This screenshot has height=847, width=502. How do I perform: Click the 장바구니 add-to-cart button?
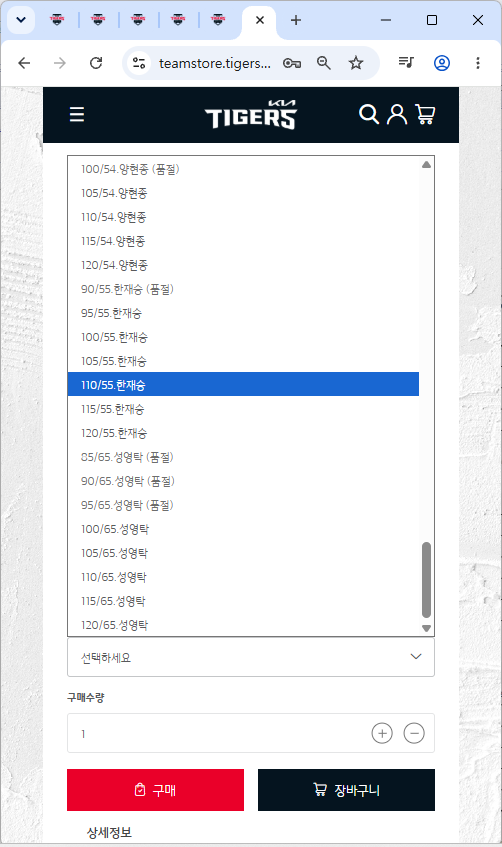346,790
